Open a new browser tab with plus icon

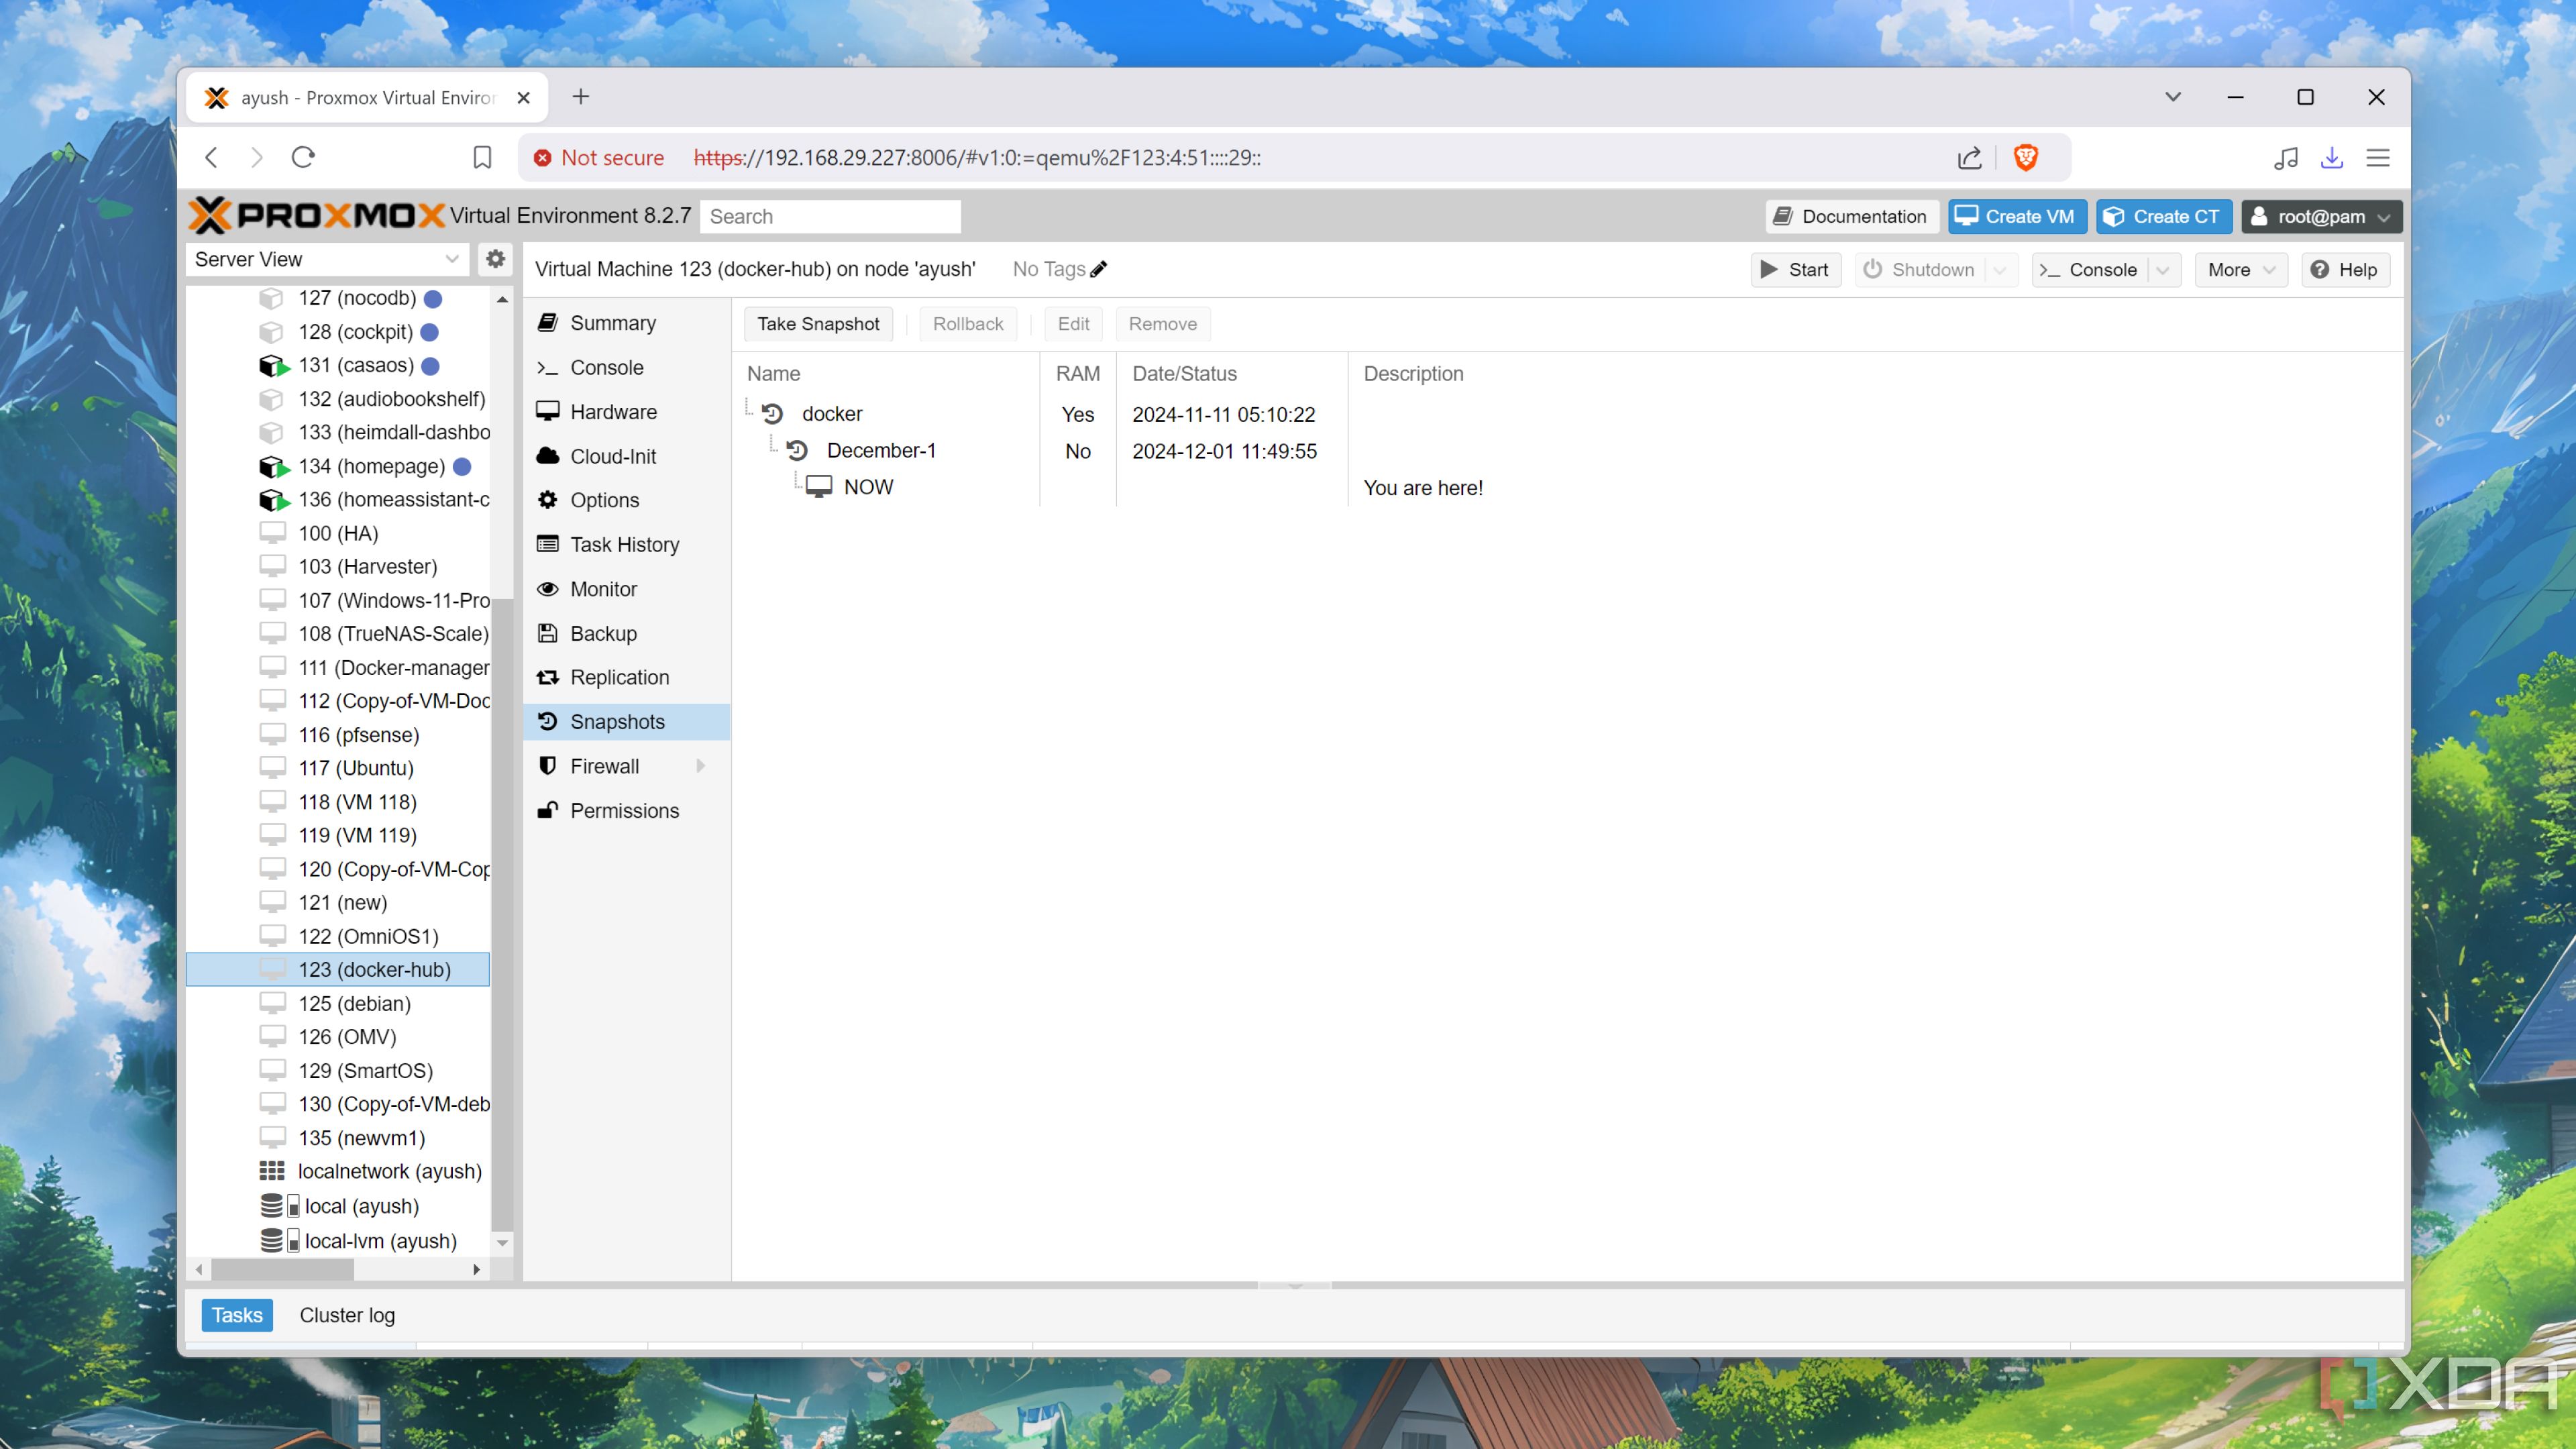[581, 97]
